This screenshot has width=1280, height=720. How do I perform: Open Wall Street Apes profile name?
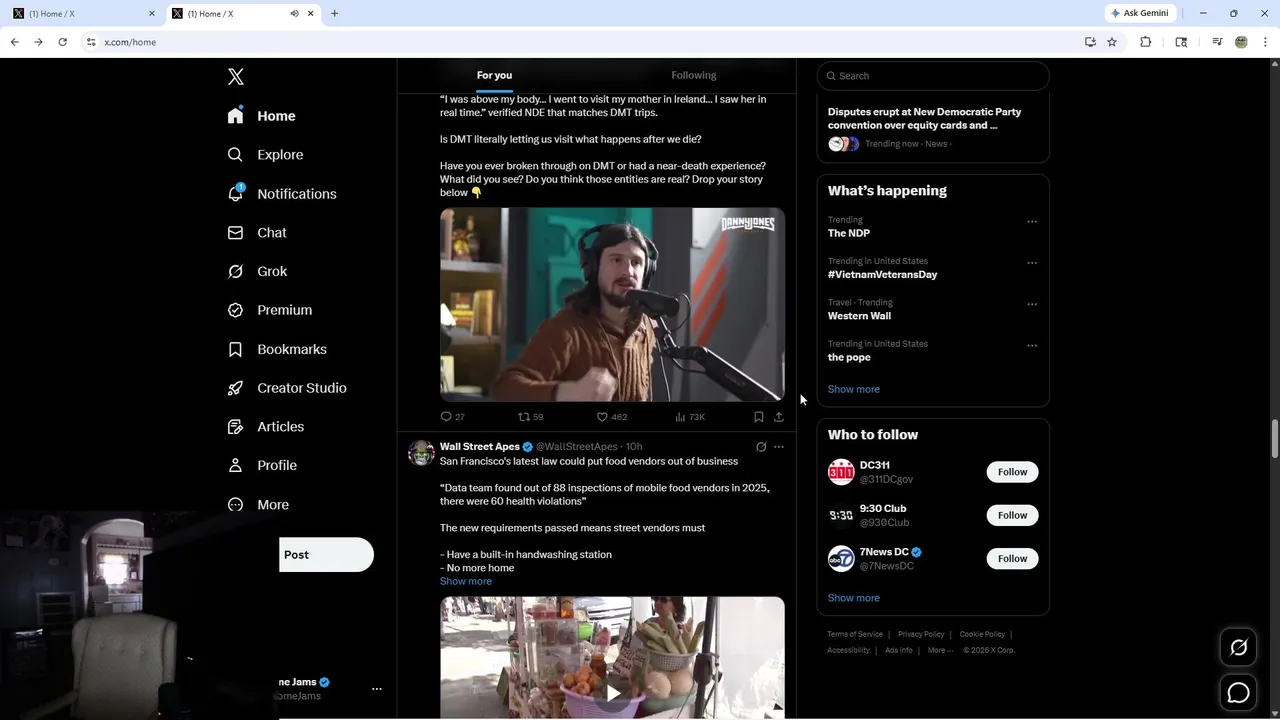coord(479,447)
